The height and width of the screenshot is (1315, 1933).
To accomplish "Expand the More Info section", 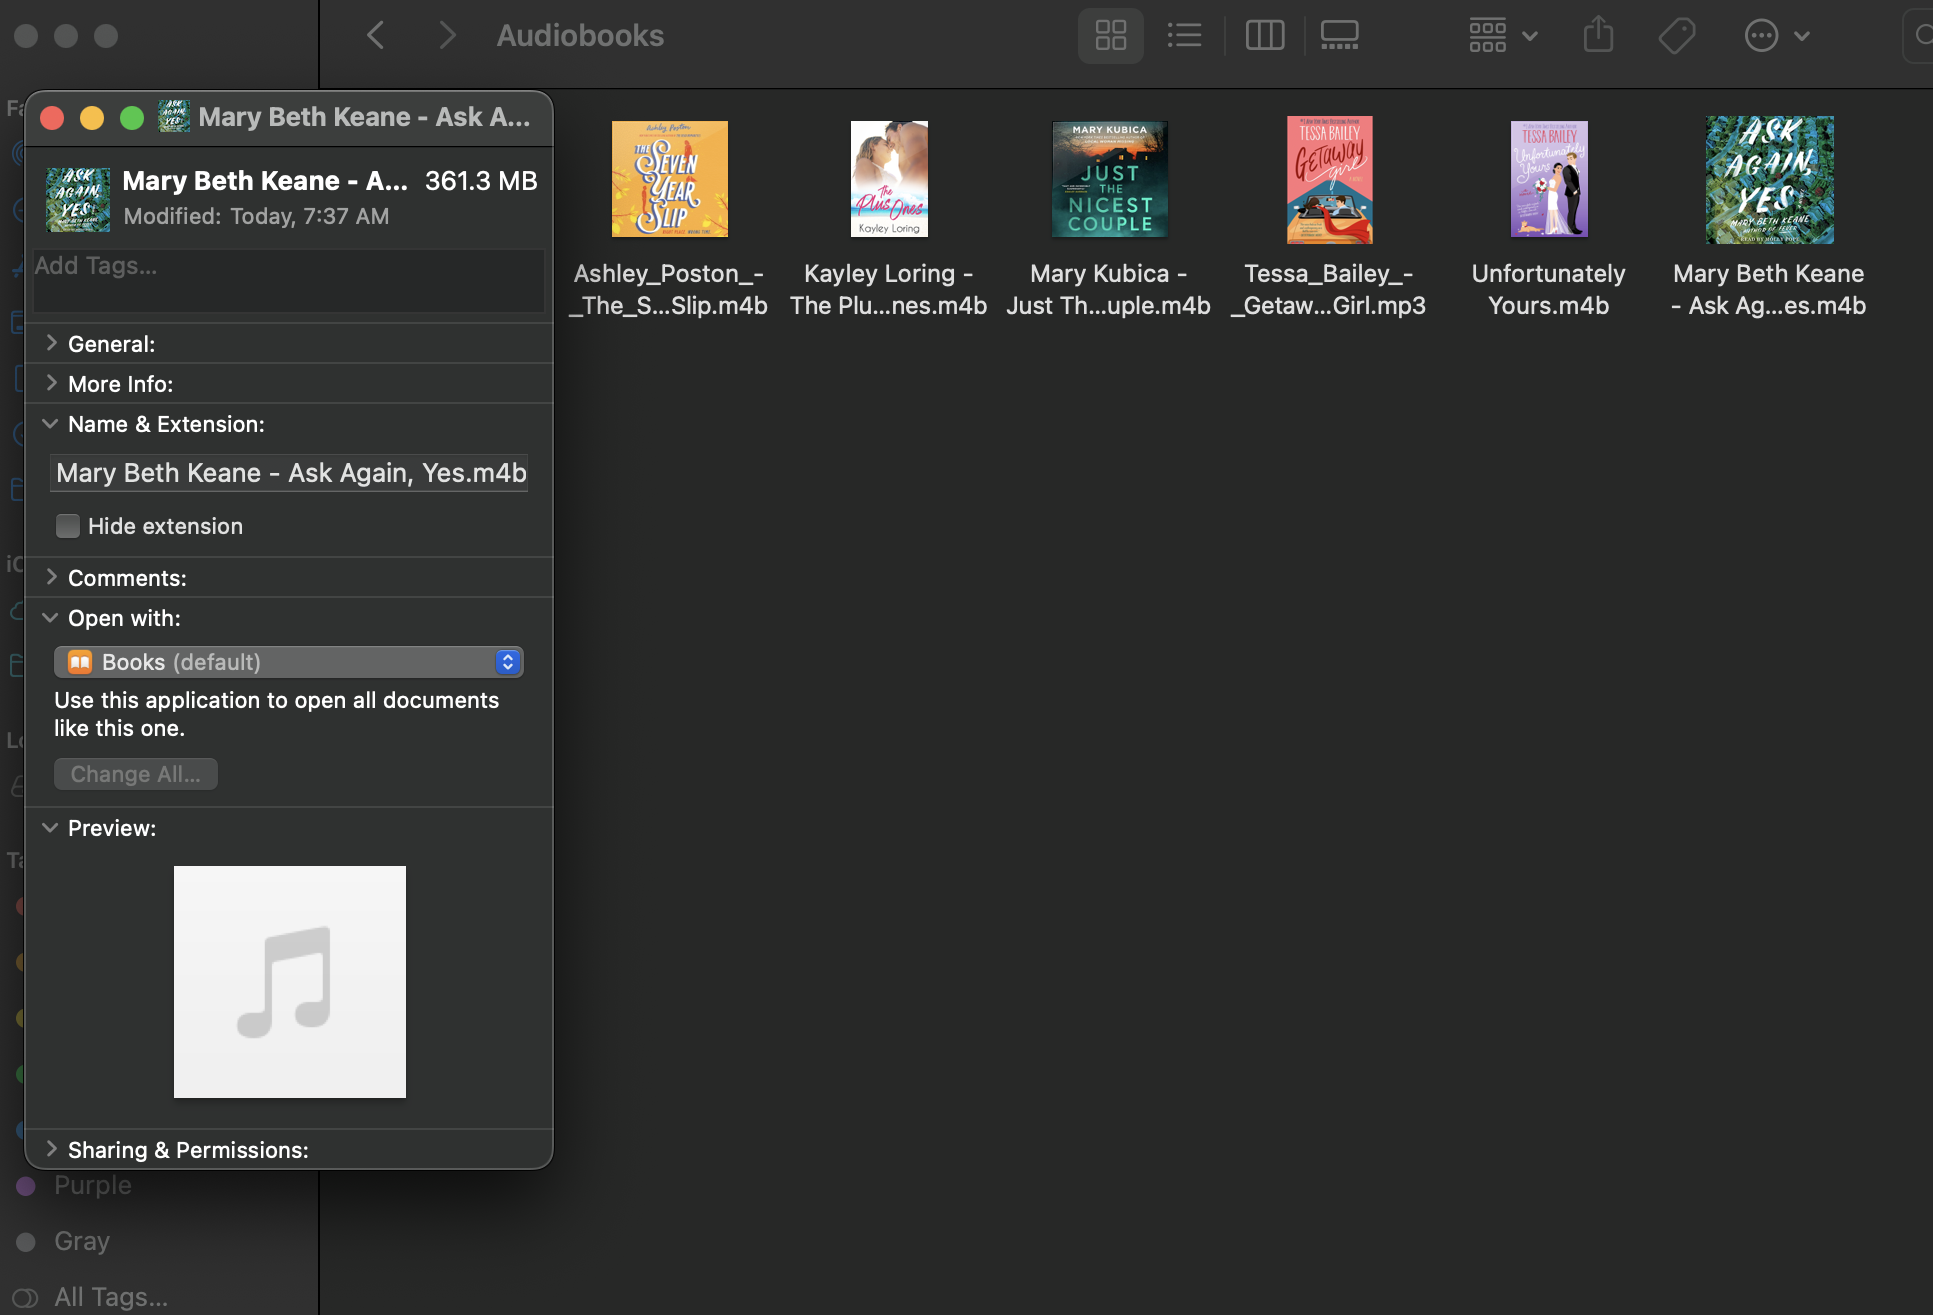I will pos(51,383).
